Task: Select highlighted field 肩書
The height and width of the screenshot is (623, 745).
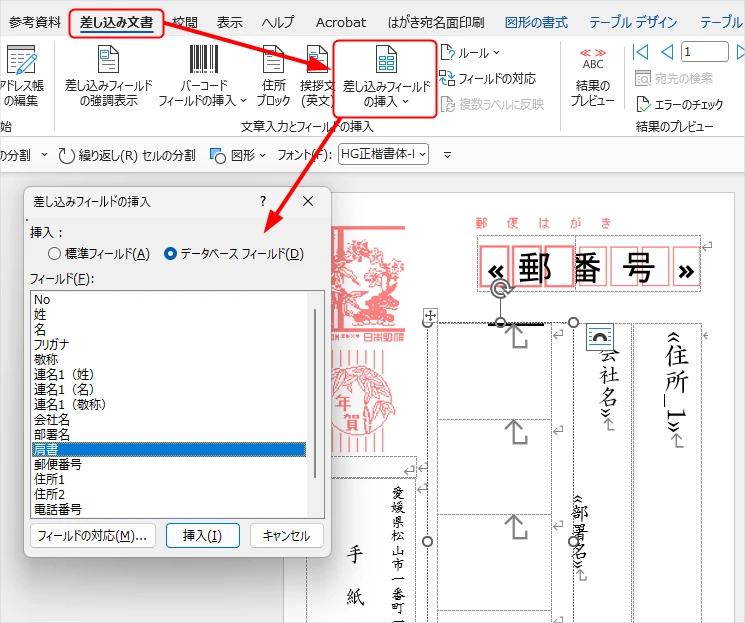Action: 169,450
